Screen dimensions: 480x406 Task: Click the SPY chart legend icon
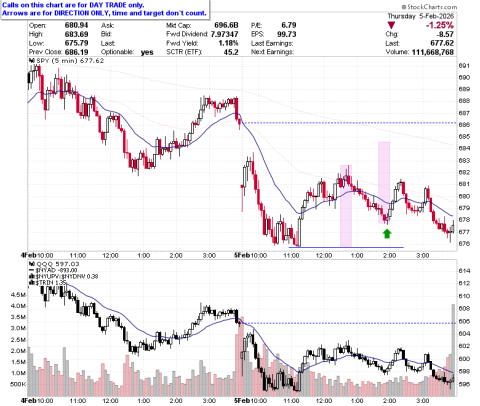pos(32,61)
